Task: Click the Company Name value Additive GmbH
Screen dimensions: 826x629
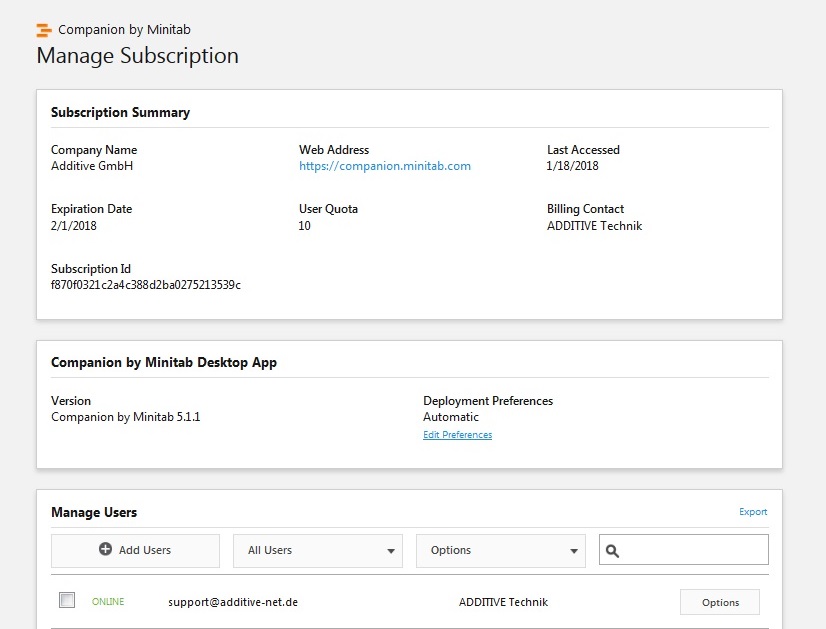Action: click(x=92, y=166)
